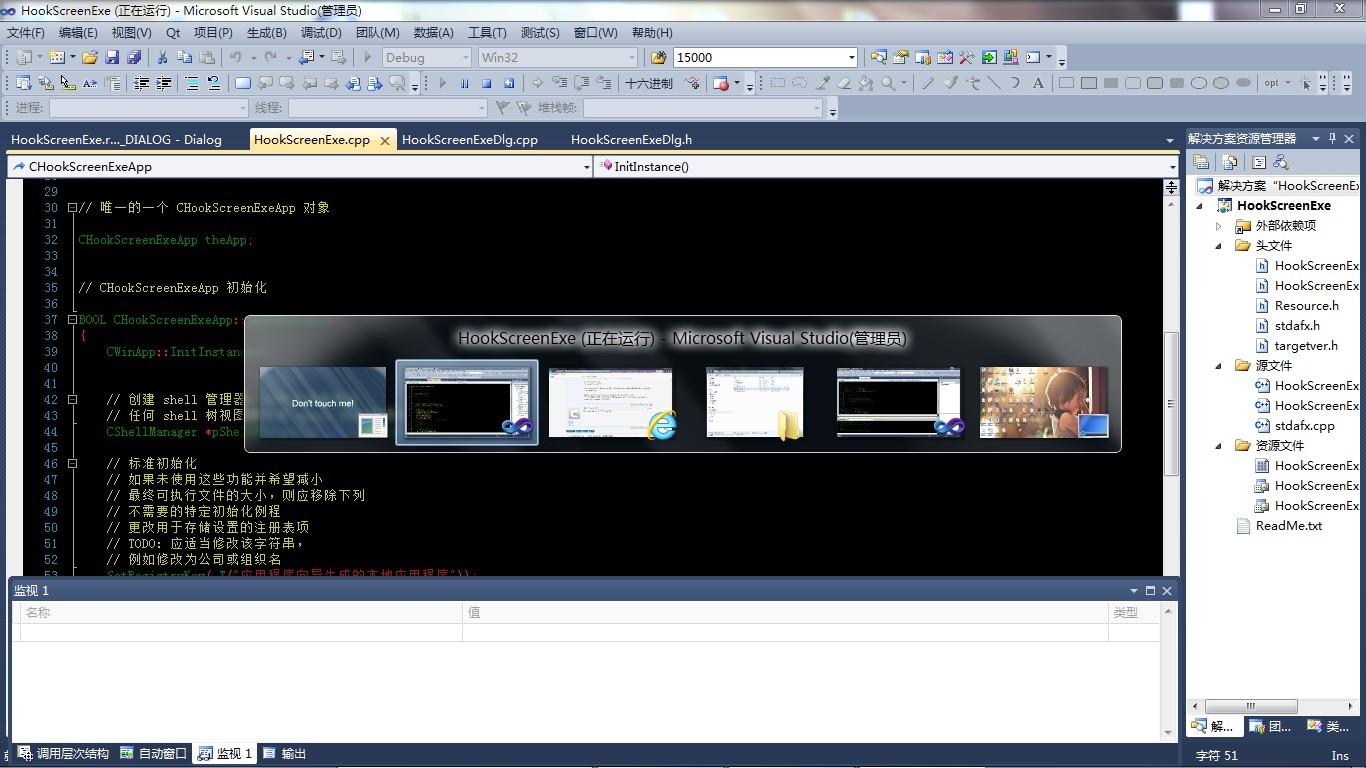Click the Properties icon in Solution Explorer toolbar

click(x=1201, y=162)
